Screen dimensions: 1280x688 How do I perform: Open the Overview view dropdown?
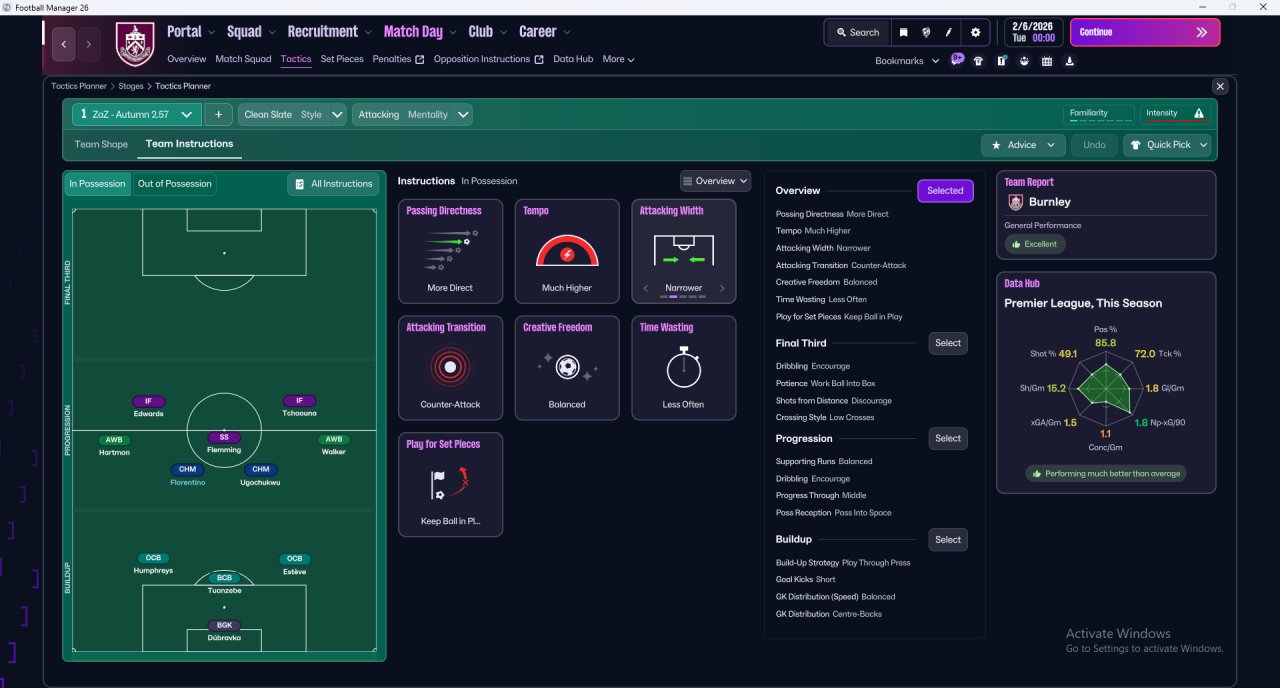pos(715,181)
